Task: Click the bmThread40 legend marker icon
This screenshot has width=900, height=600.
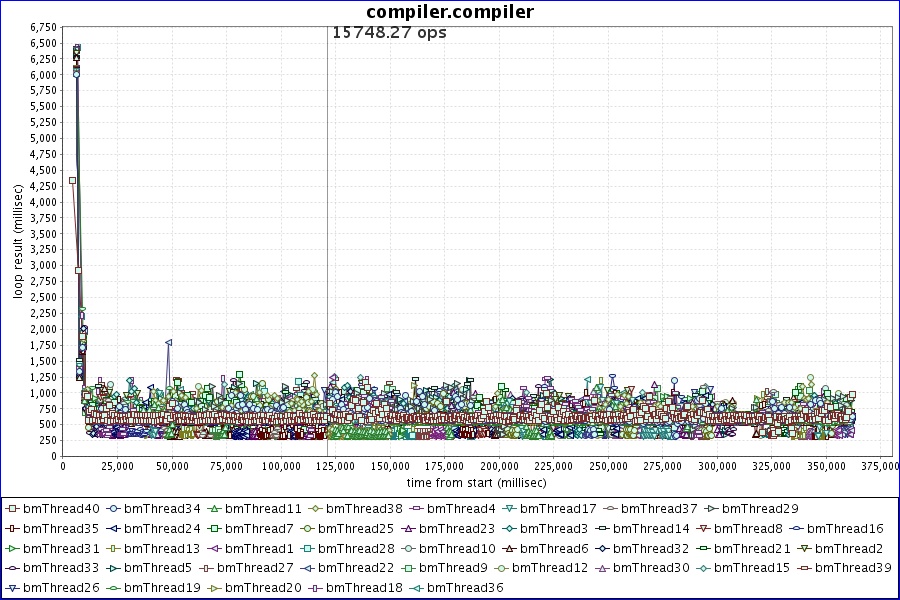Action: tap(11, 509)
